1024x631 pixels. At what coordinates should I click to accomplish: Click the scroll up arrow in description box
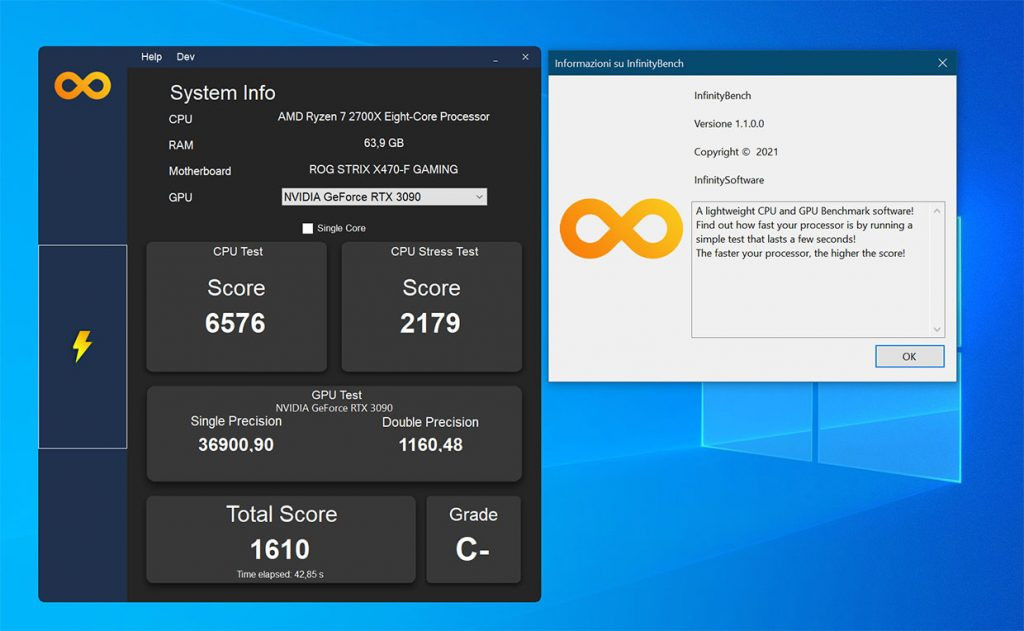click(937, 210)
